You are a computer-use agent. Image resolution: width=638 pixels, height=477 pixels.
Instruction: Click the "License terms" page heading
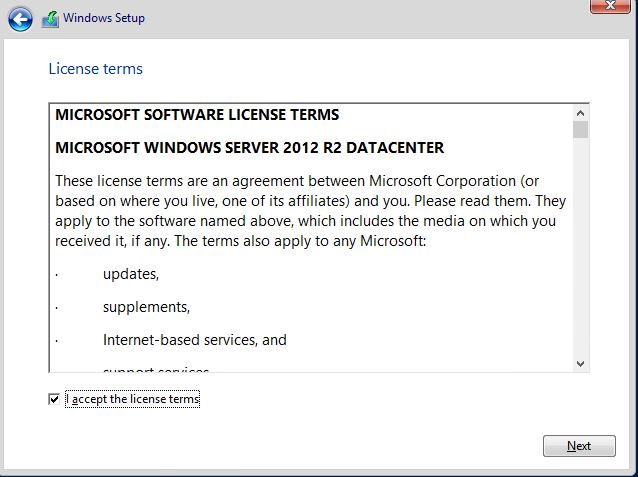(96, 69)
